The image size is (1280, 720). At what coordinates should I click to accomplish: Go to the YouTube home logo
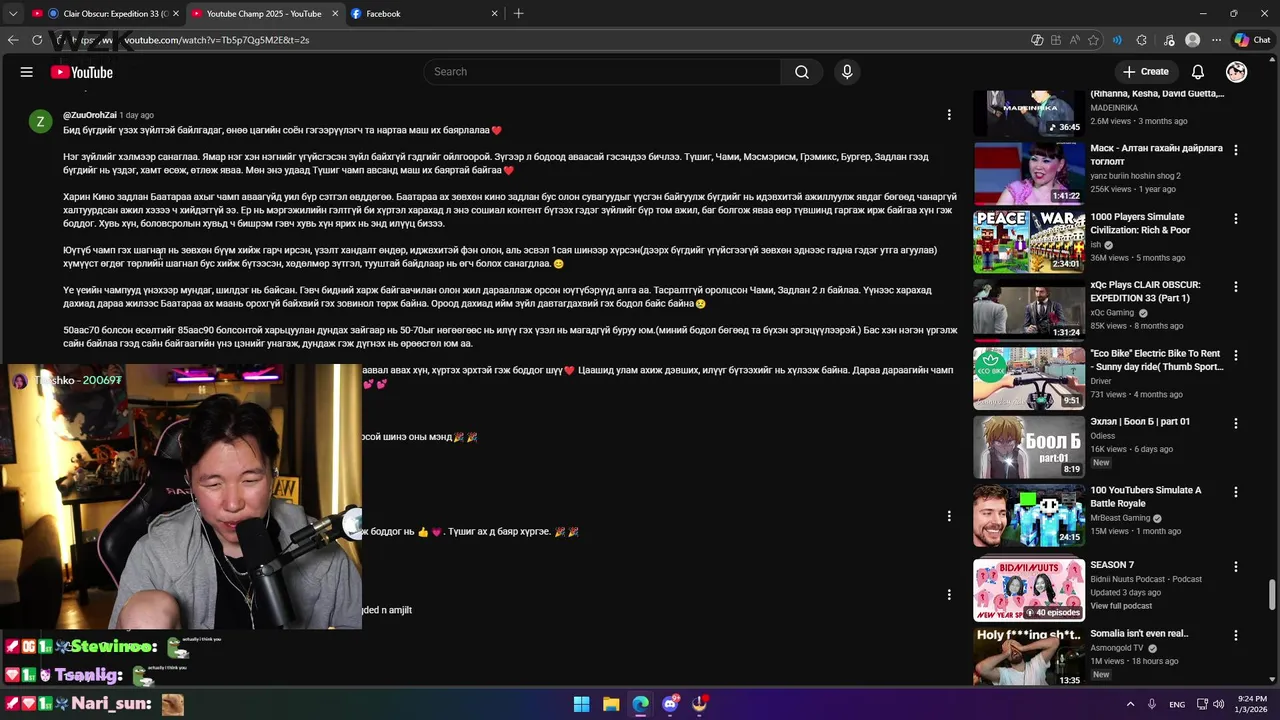point(82,72)
